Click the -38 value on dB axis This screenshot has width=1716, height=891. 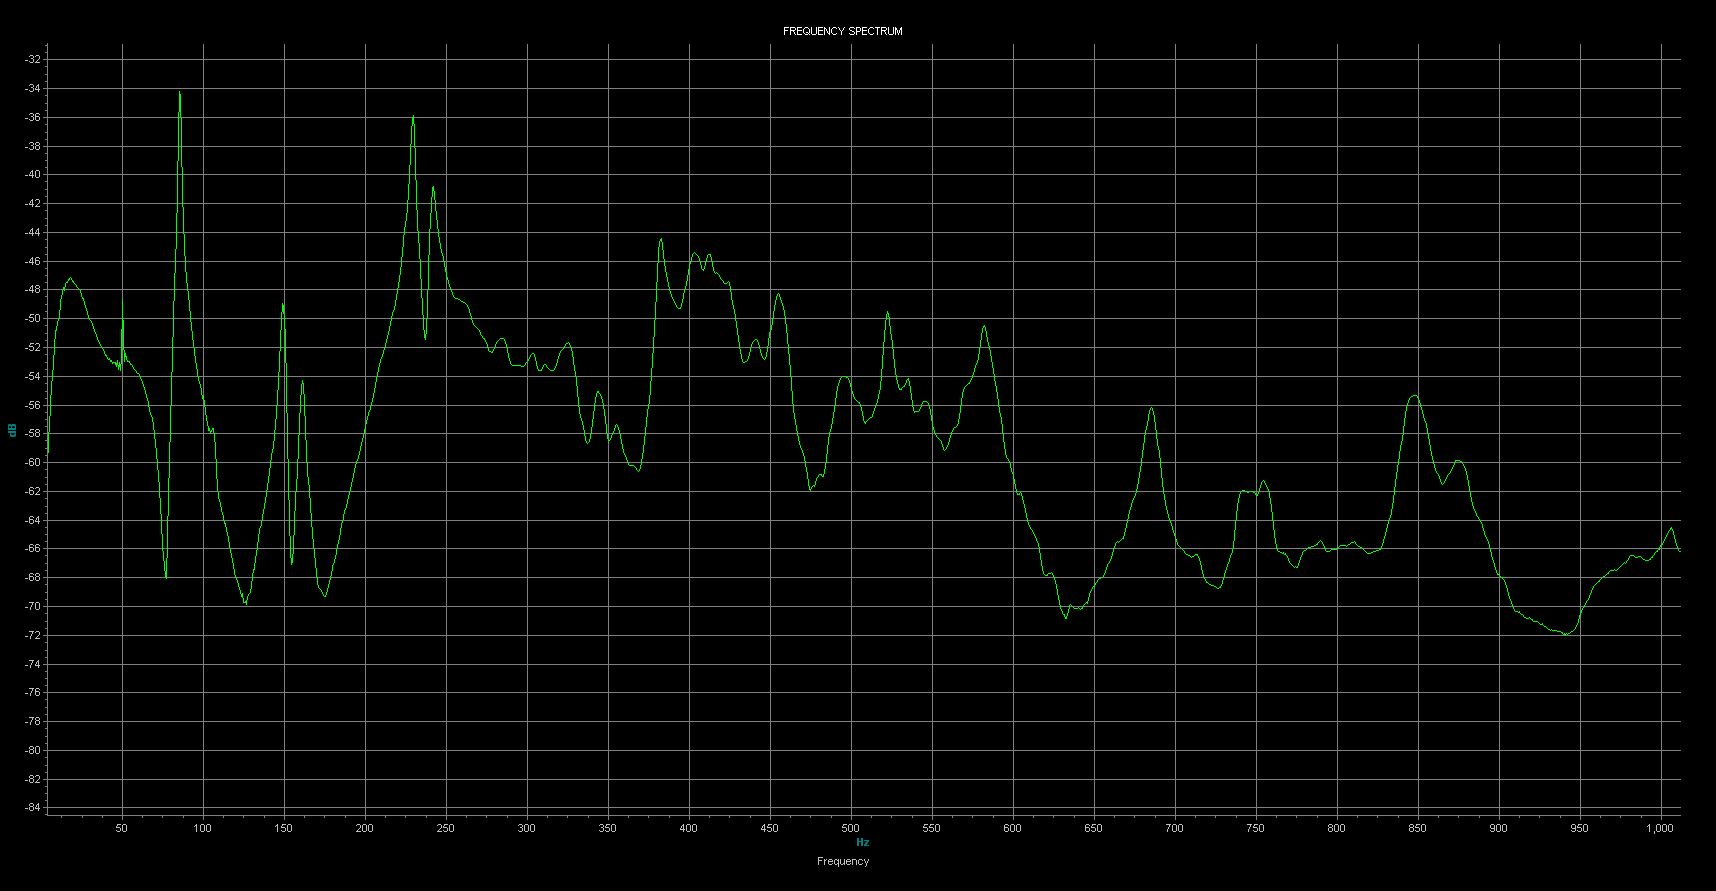pos(33,146)
